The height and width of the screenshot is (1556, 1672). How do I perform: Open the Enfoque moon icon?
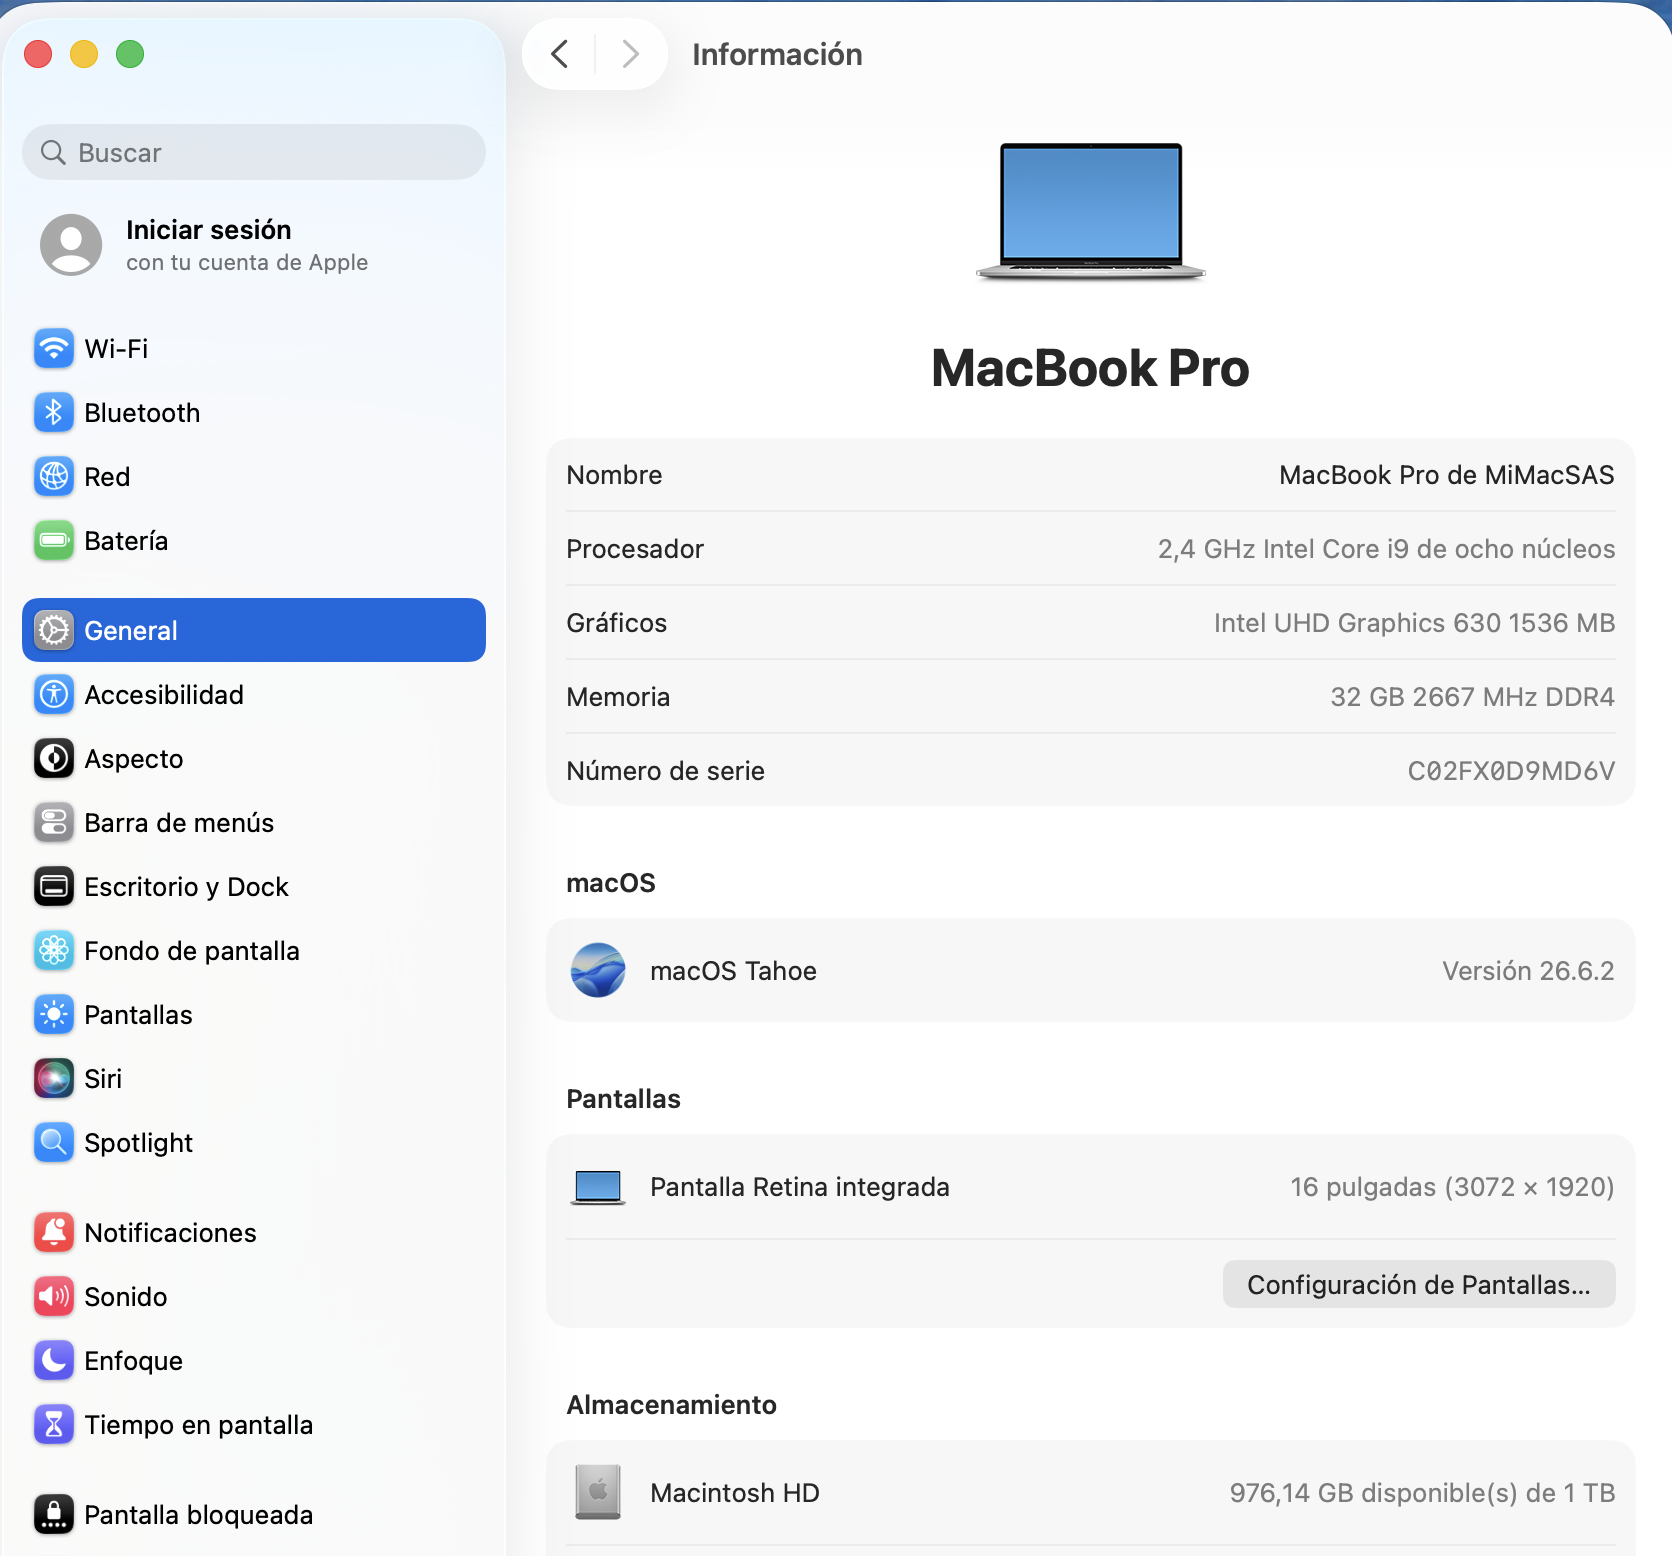(x=54, y=1361)
